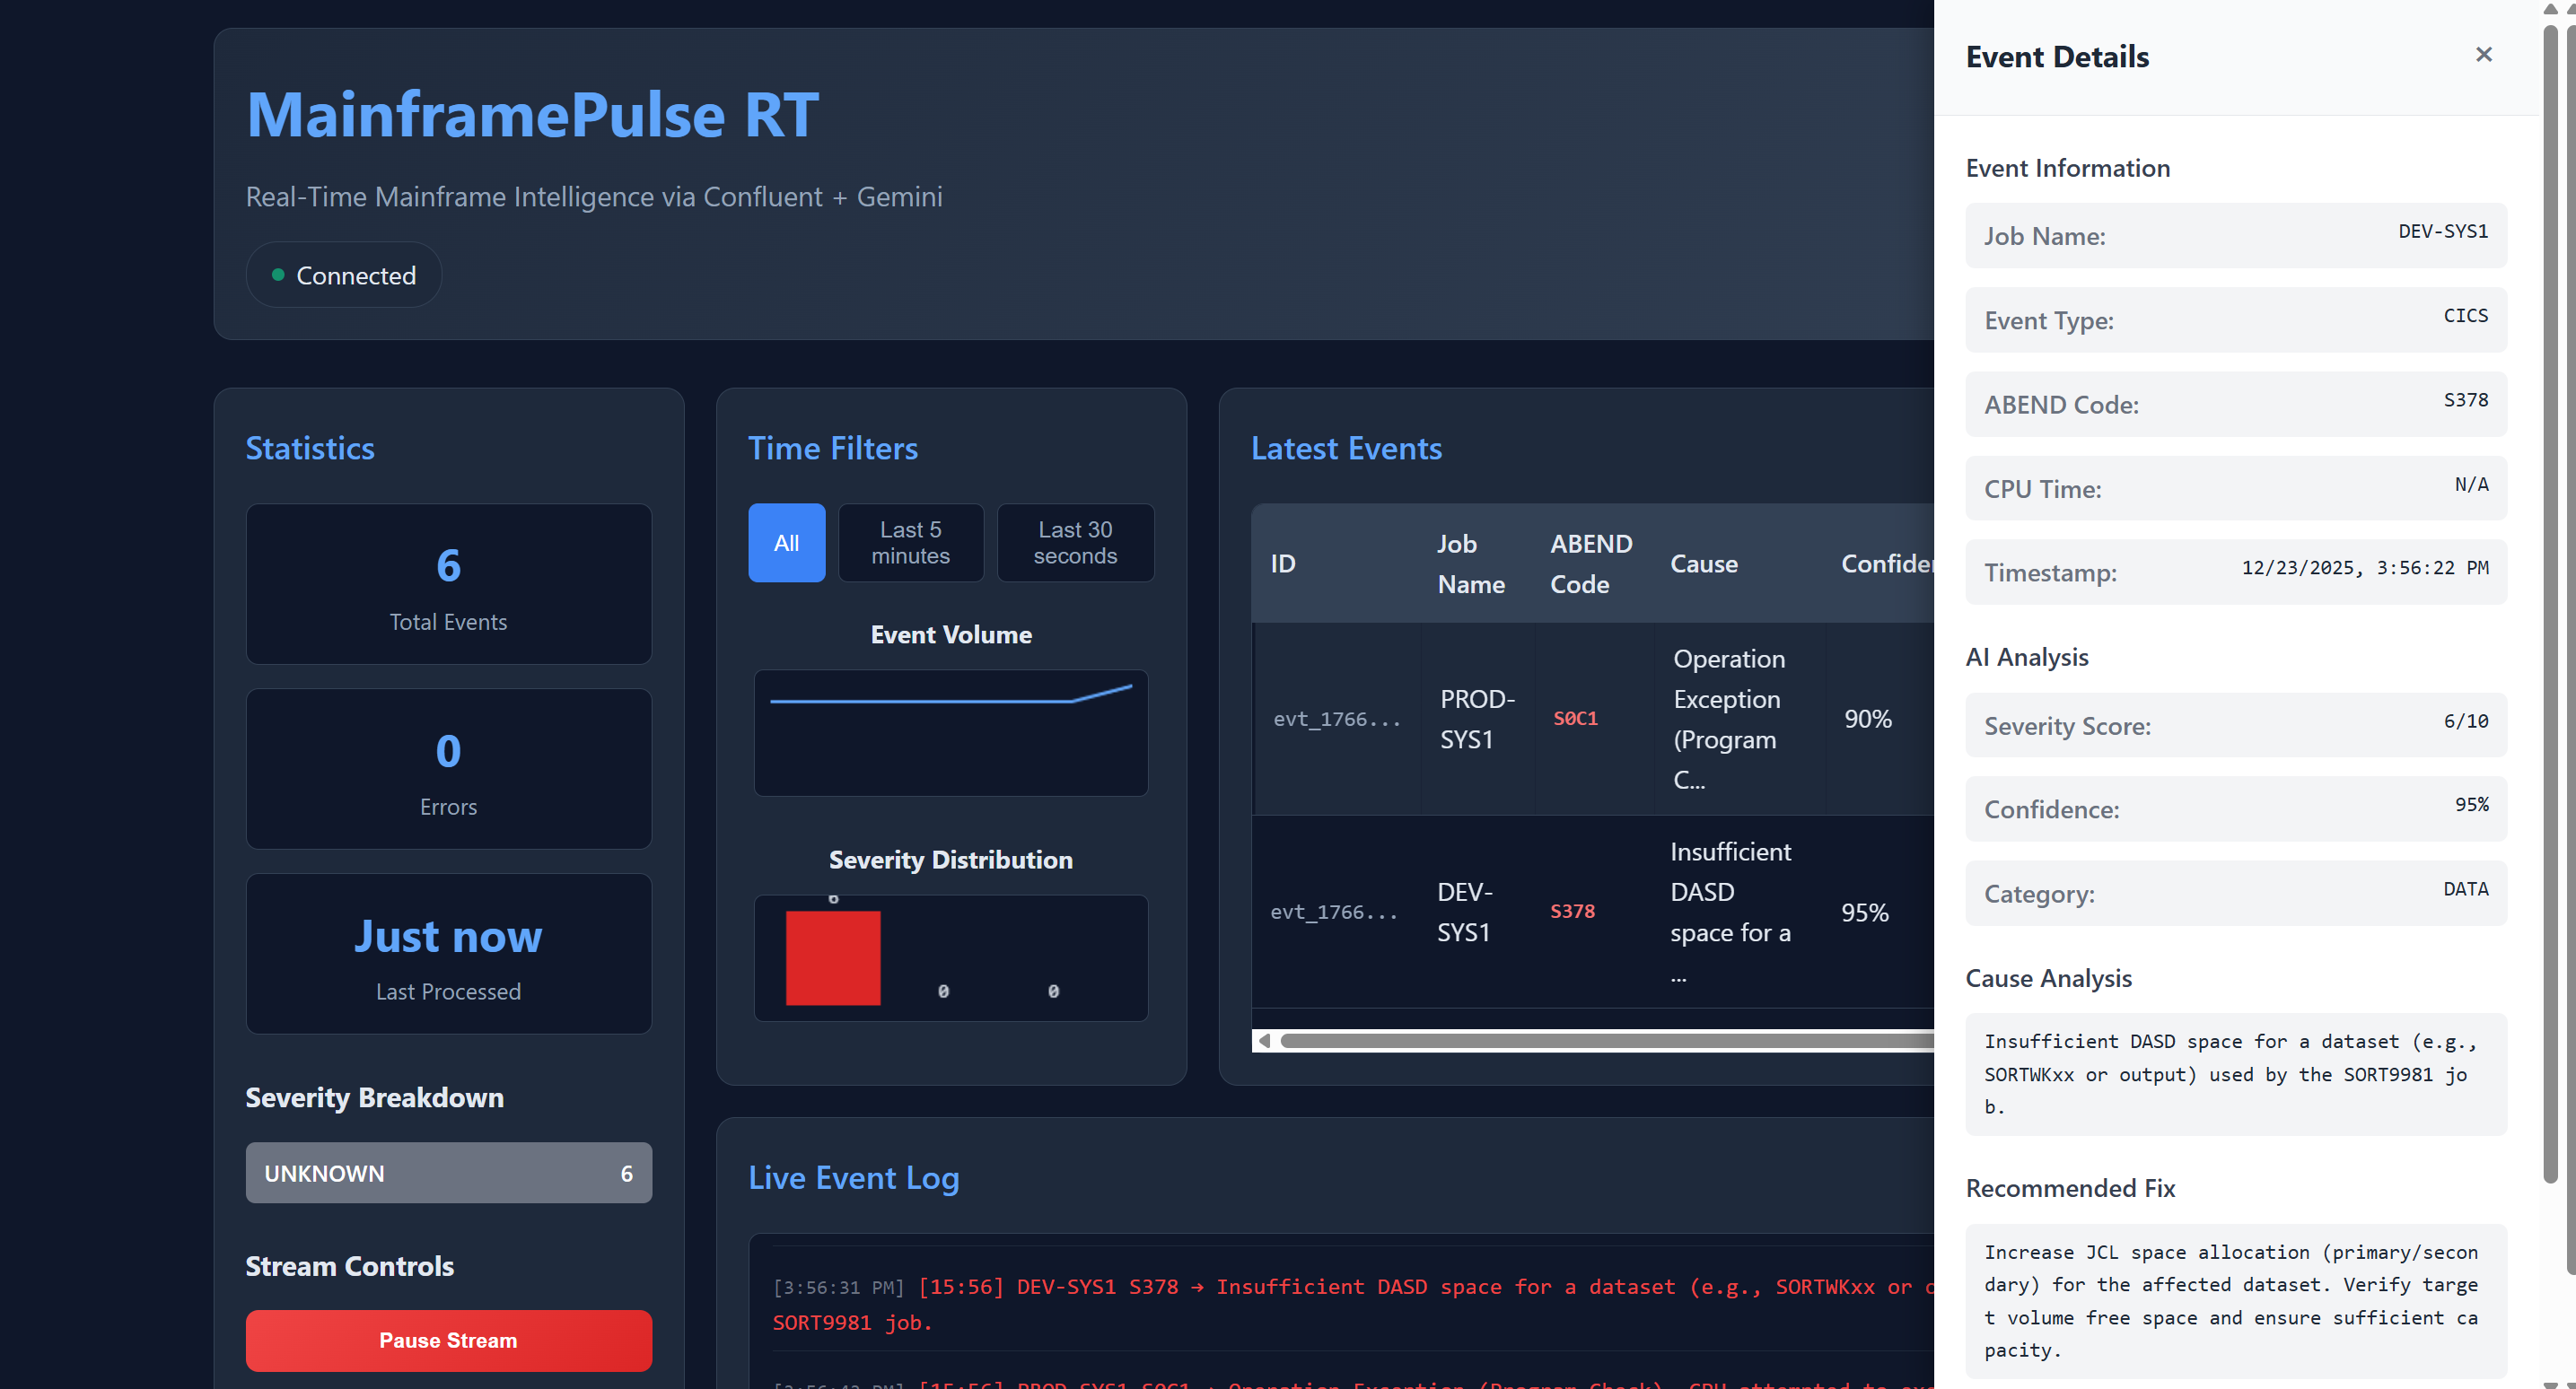
Task: Click the Event Volume line chart
Action: [x=950, y=732]
